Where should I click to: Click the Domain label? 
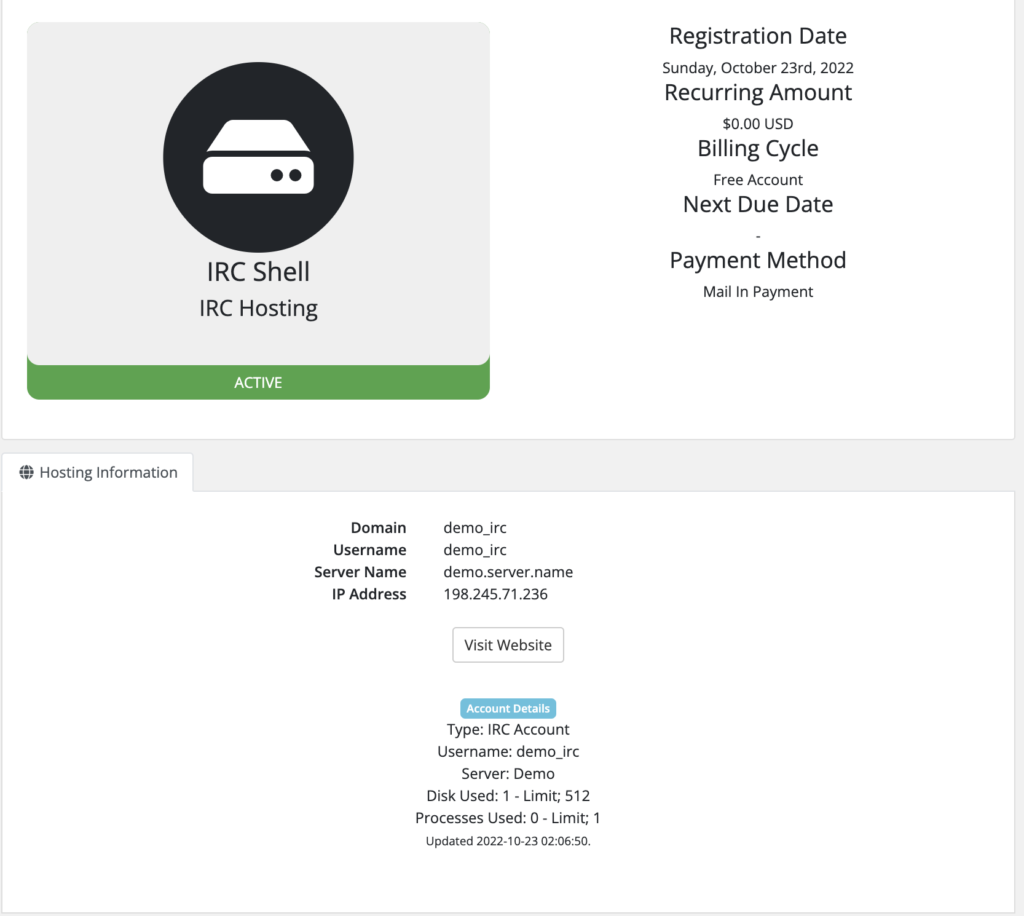pyautogui.click(x=378, y=528)
